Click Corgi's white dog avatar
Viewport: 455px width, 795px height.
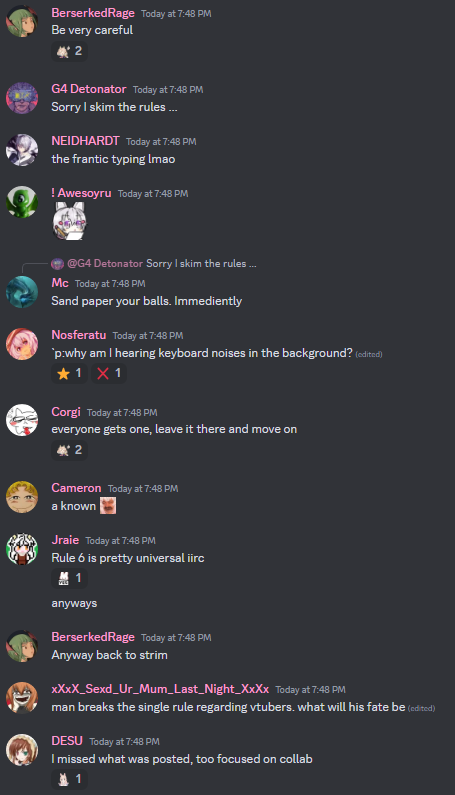coord(22,420)
